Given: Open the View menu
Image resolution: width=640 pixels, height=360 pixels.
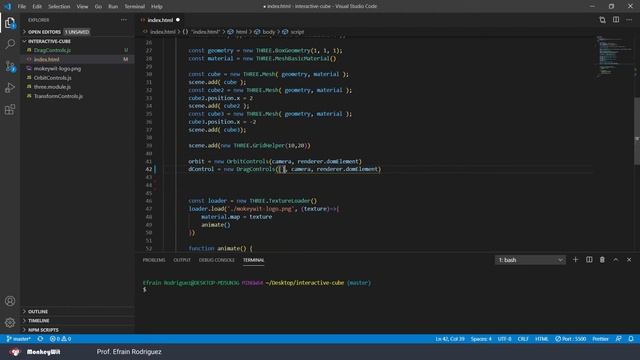Looking at the screenshot, I should pyautogui.click(x=82, y=7).
